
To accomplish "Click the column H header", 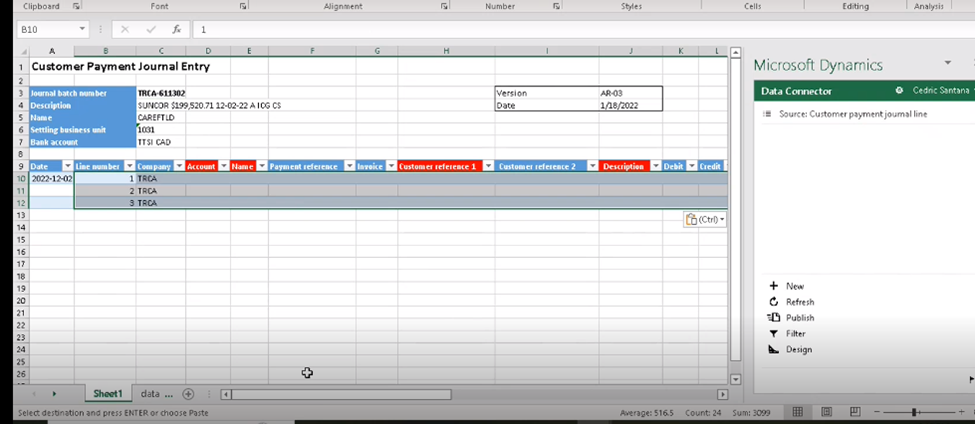I will 446,52.
